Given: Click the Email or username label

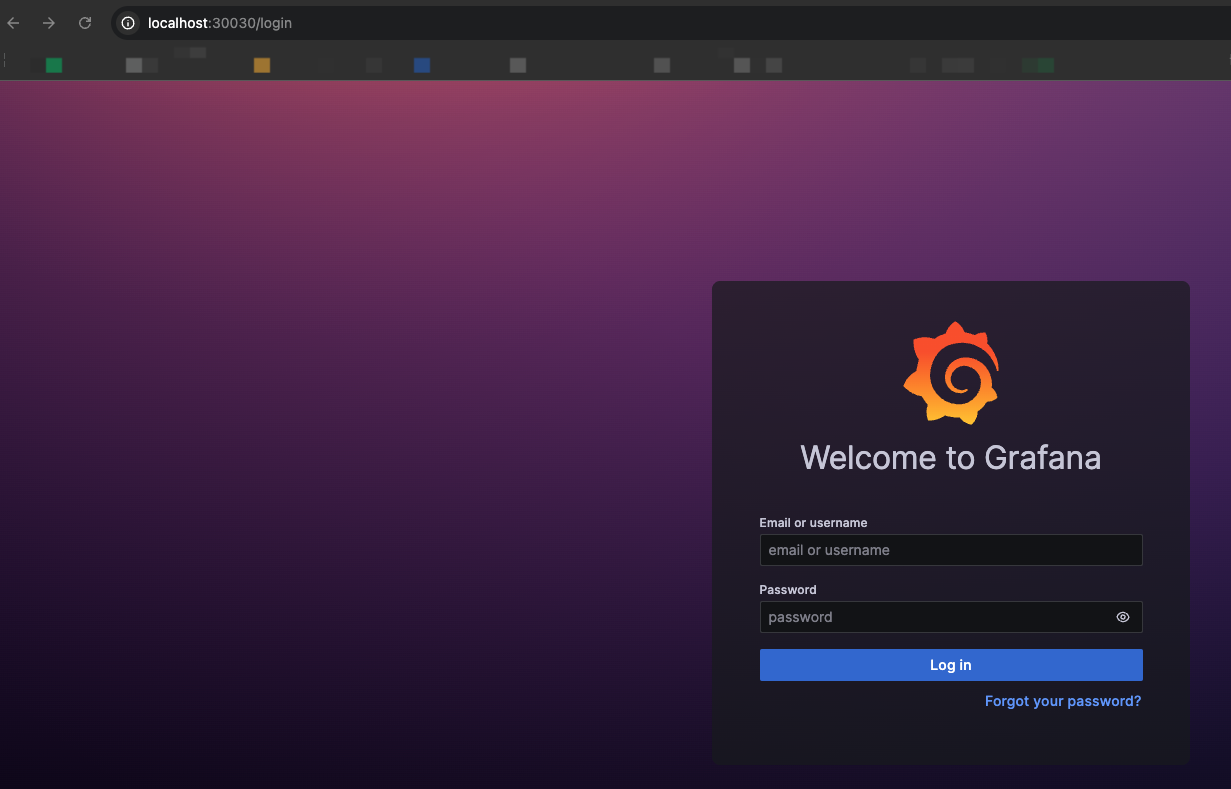Looking at the screenshot, I should click(x=813, y=523).
